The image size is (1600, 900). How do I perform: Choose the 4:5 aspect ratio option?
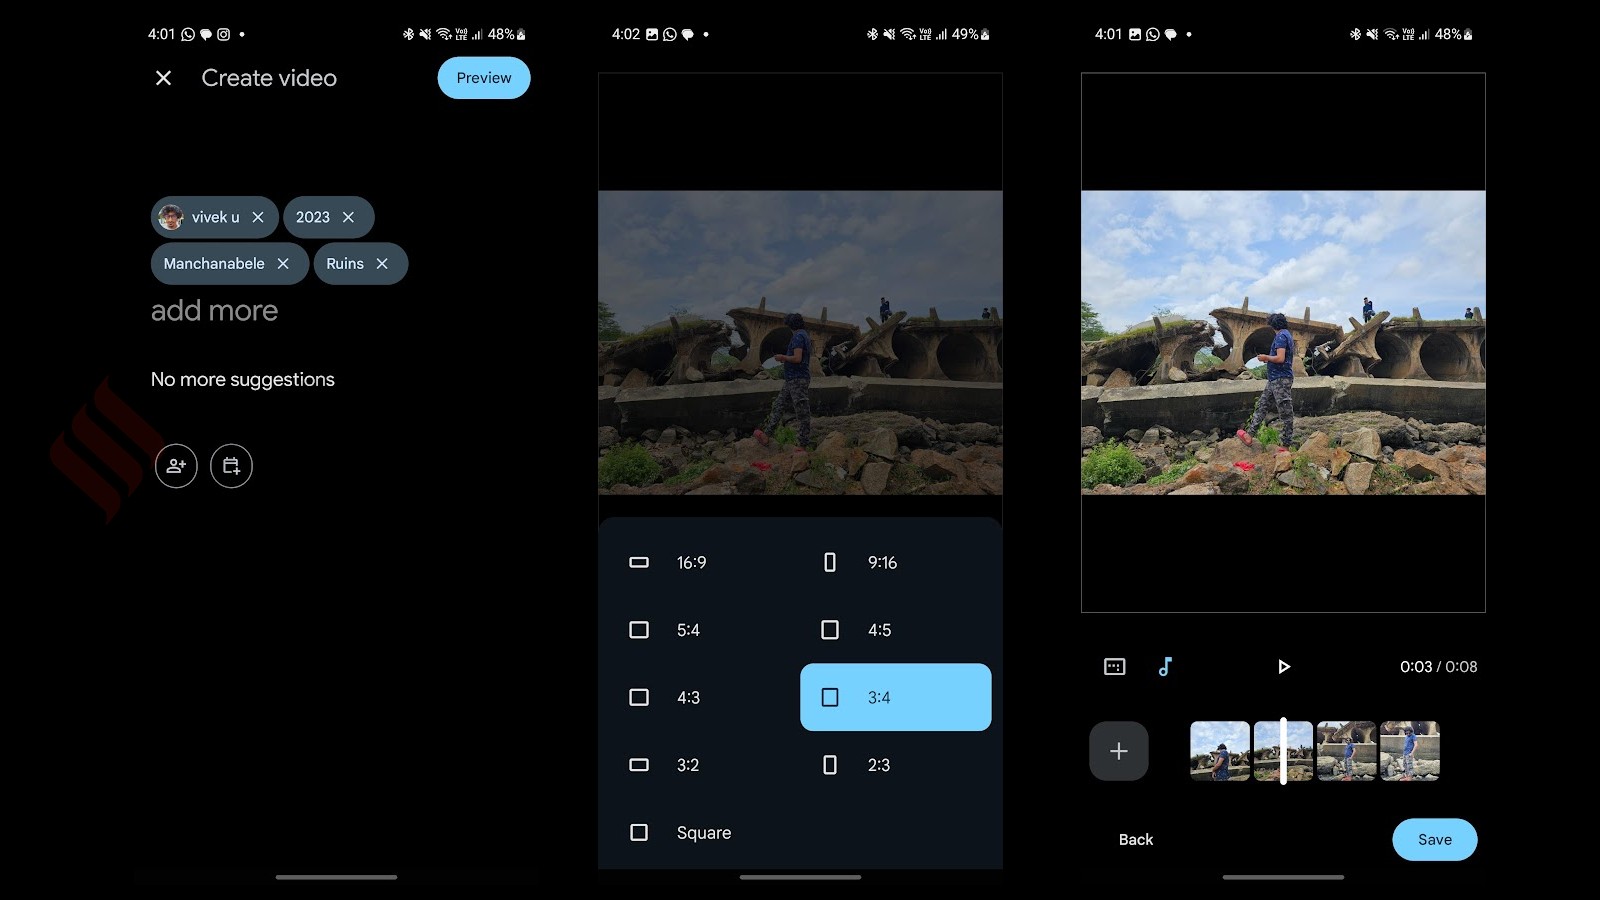pyautogui.click(x=830, y=630)
